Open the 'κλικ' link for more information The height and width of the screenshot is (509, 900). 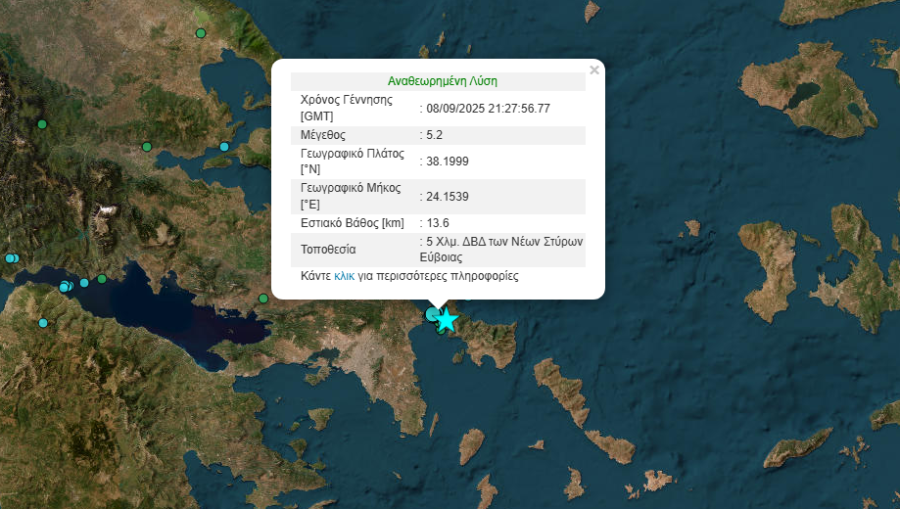[x=344, y=276]
